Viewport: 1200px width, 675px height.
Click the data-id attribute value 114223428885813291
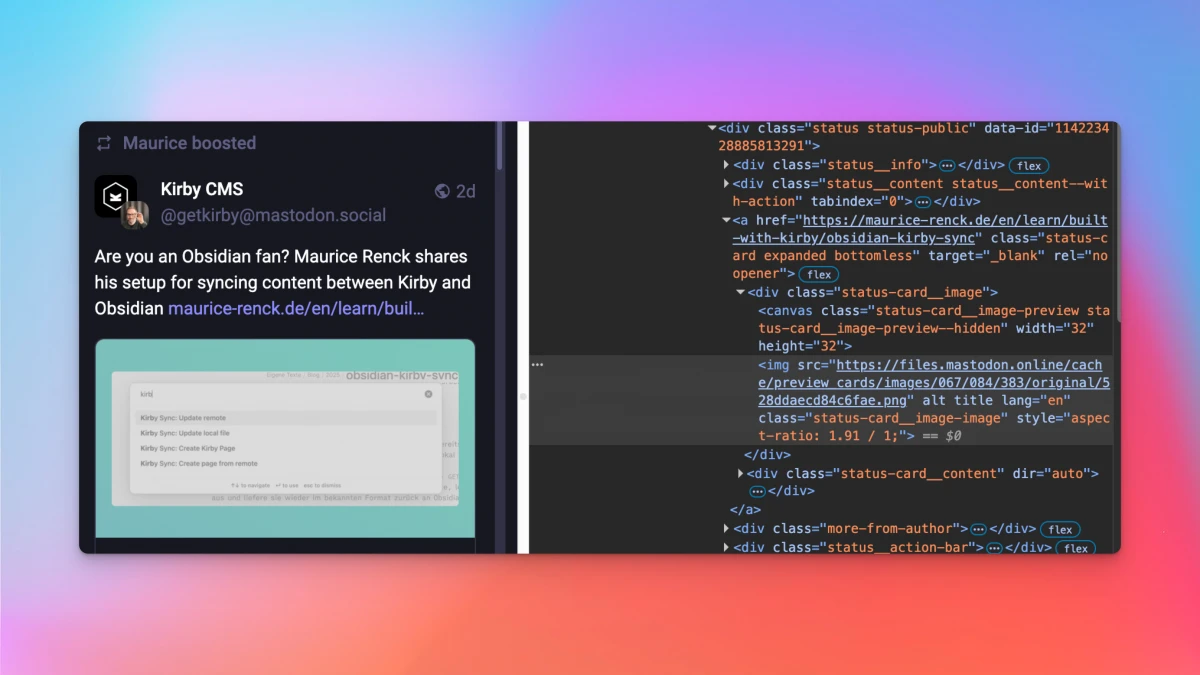[914, 137]
